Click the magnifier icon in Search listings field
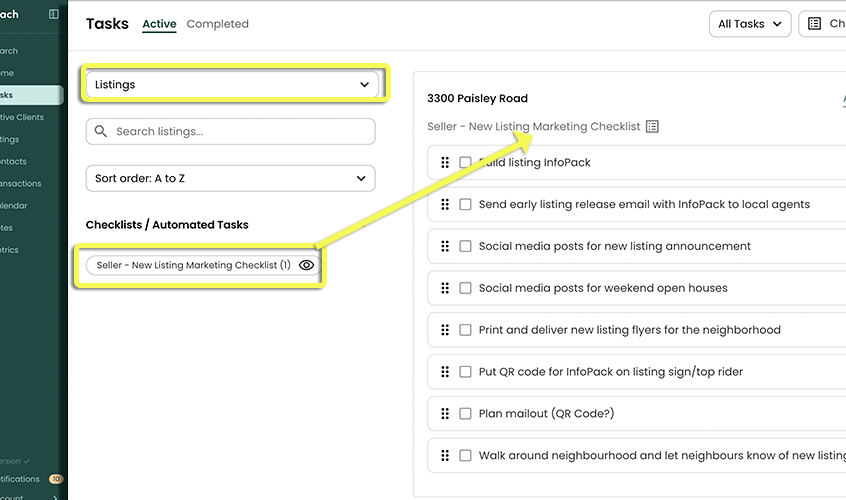This screenshot has height=500, width=846. point(101,131)
